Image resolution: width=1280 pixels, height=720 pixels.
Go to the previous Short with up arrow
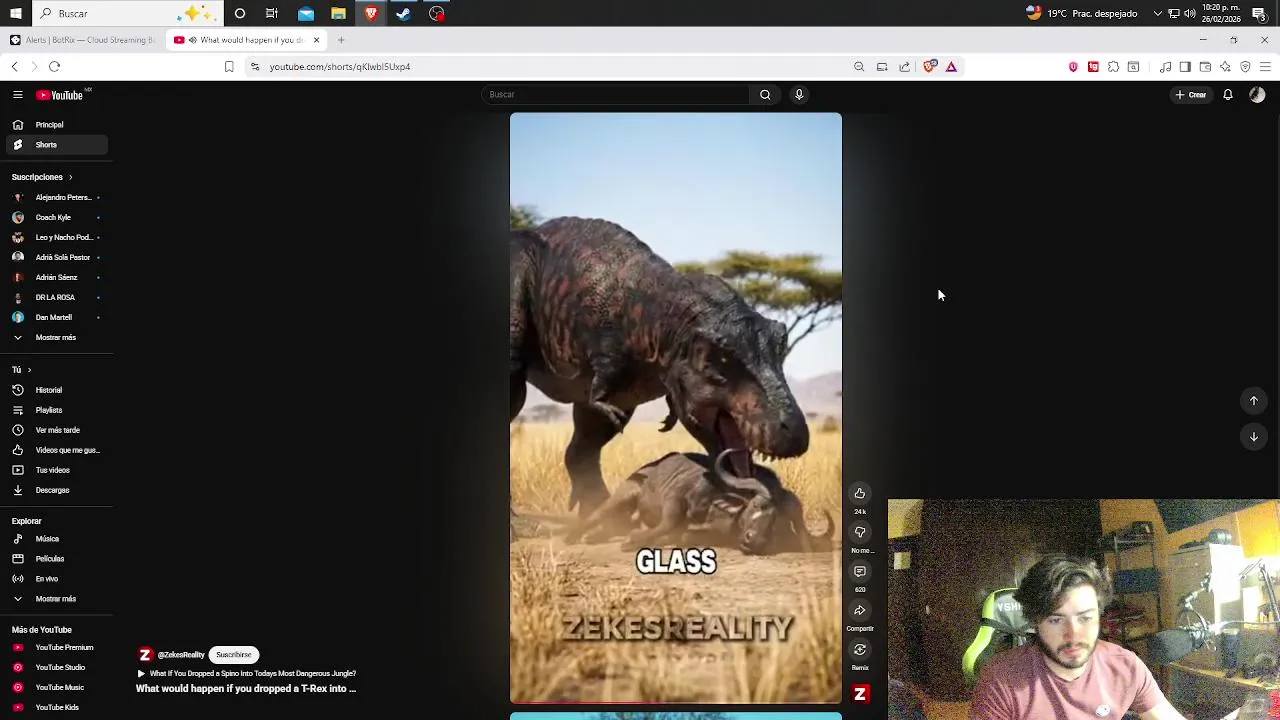pyautogui.click(x=1253, y=401)
